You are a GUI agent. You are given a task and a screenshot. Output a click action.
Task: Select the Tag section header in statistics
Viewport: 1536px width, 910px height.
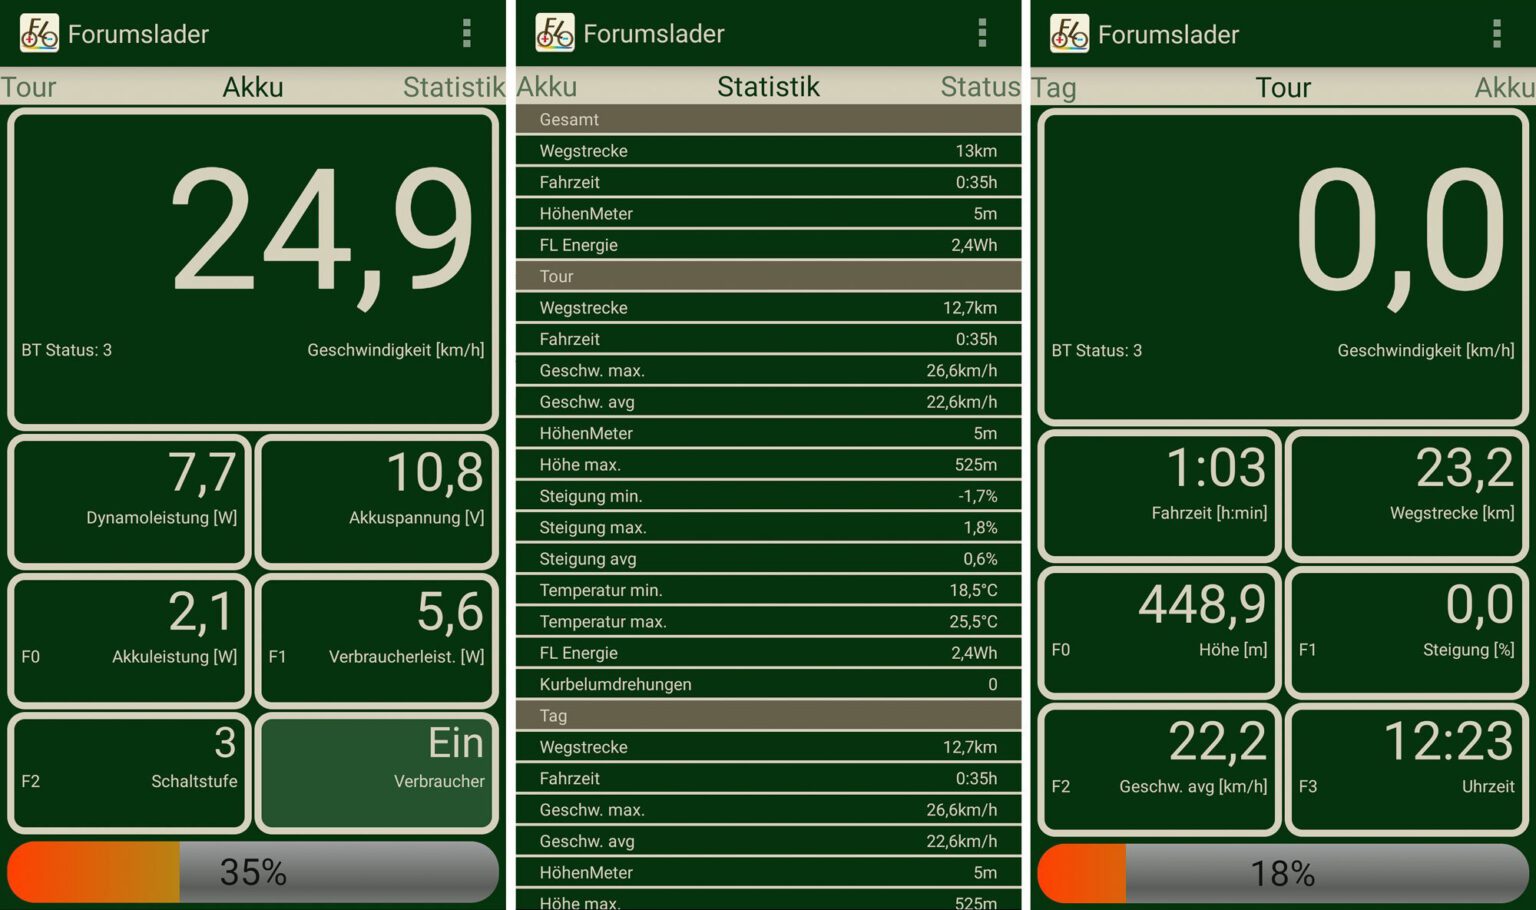[x=768, y=715]
